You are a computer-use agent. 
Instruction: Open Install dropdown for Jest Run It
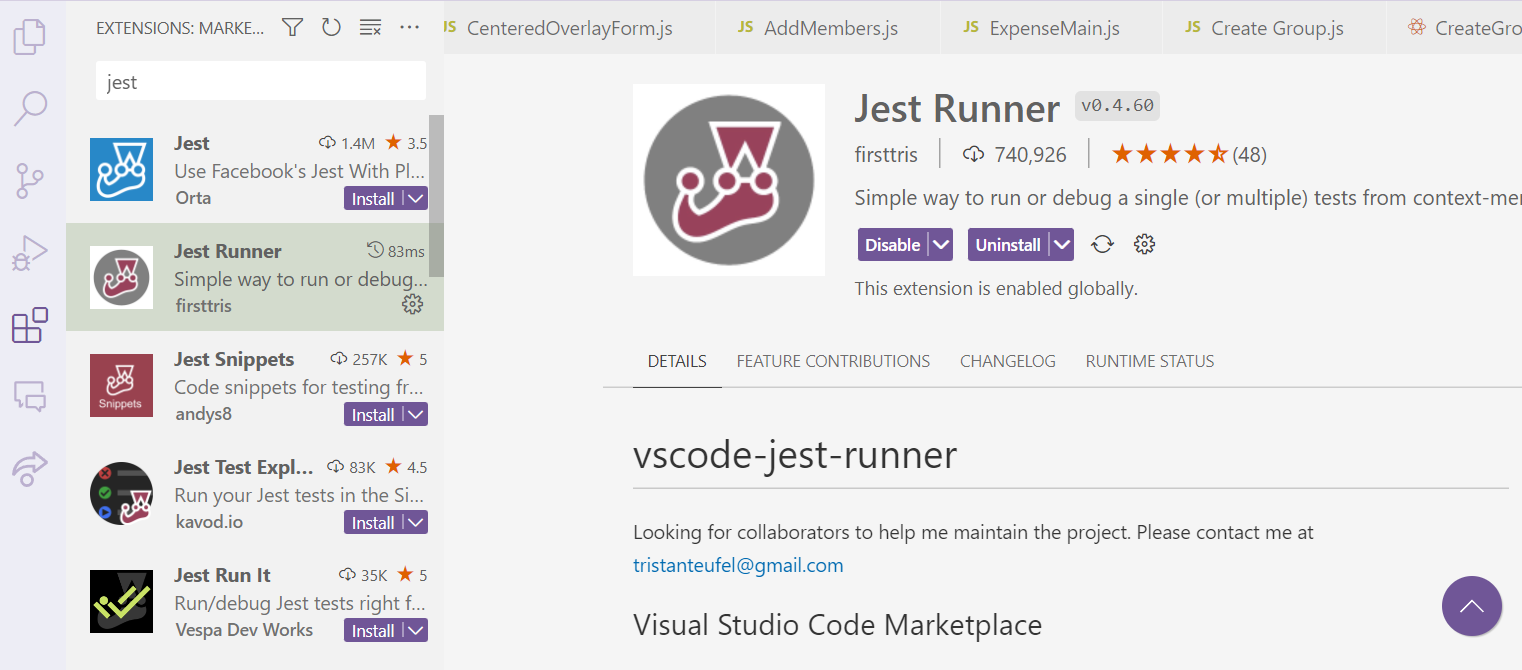pos(415,630)
